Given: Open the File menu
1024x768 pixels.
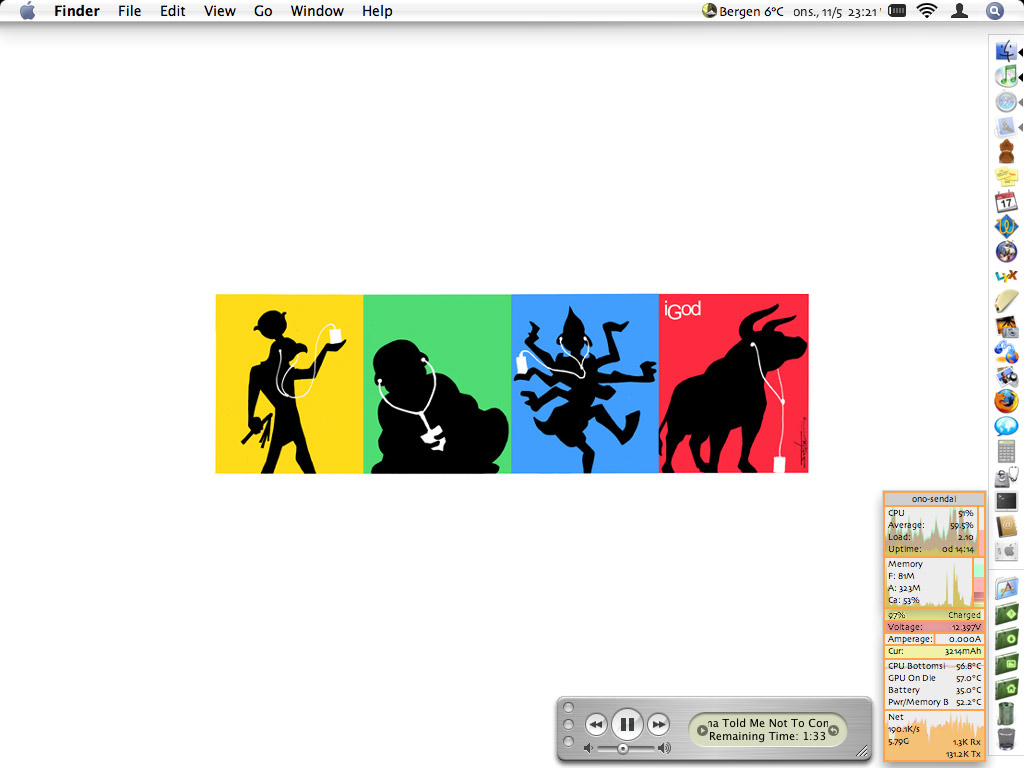Looking at the screenshot, I should (129, 11).
